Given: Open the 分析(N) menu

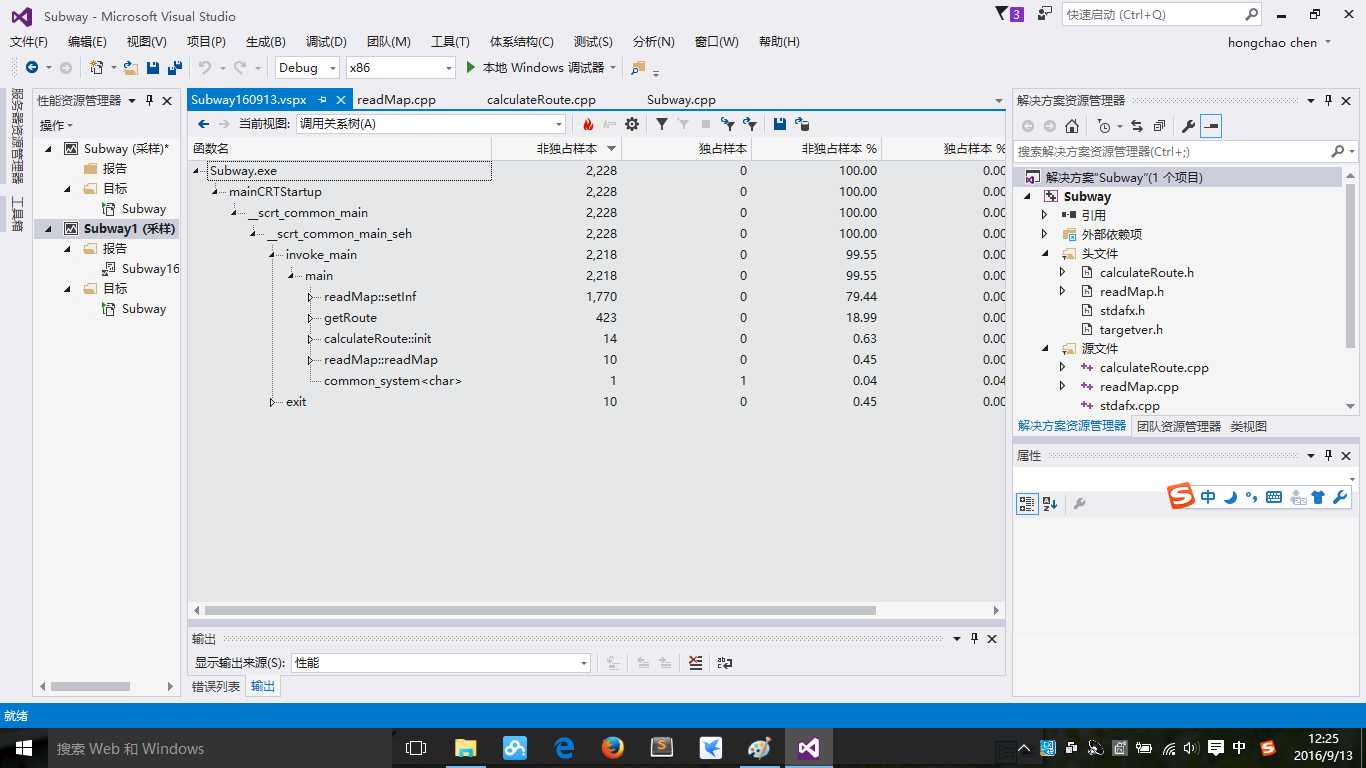Looking at the screenshot, I should (x=654, y=42).
